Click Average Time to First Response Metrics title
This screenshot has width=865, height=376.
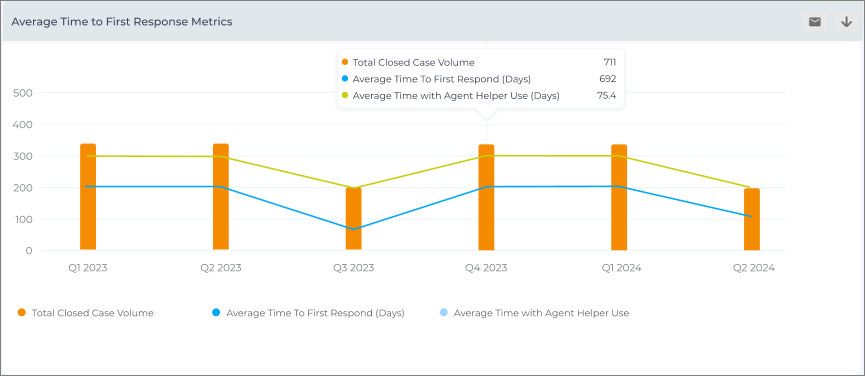(122, 22)
